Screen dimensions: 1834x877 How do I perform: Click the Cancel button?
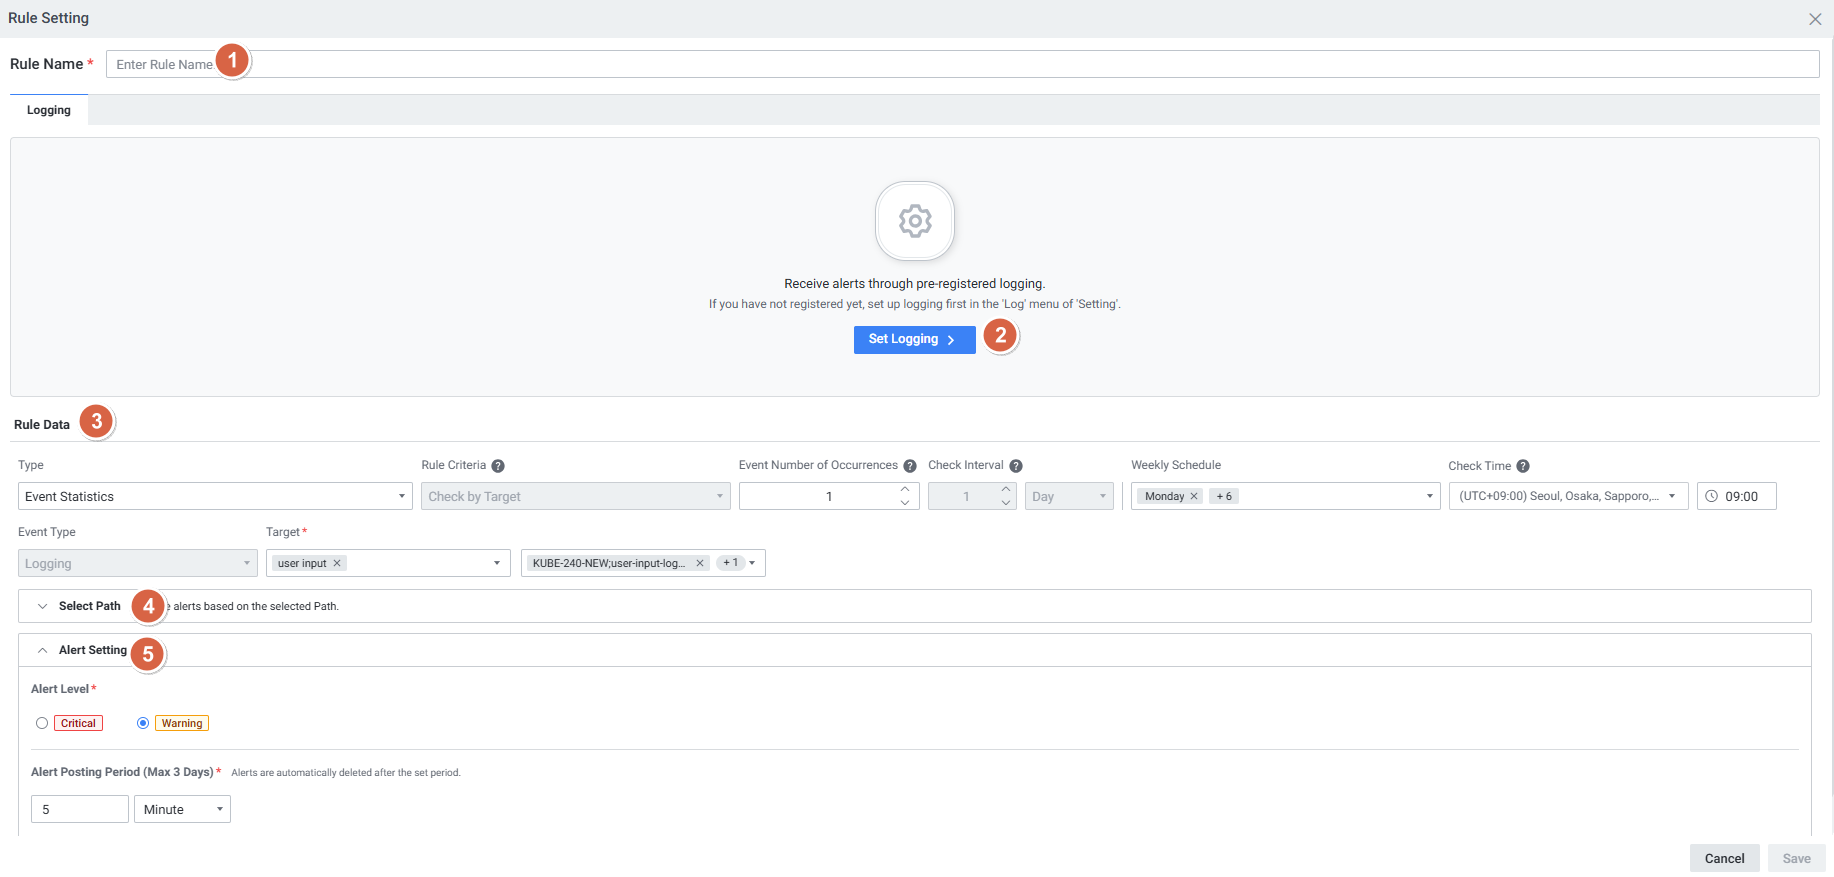tap(1724, 858)
